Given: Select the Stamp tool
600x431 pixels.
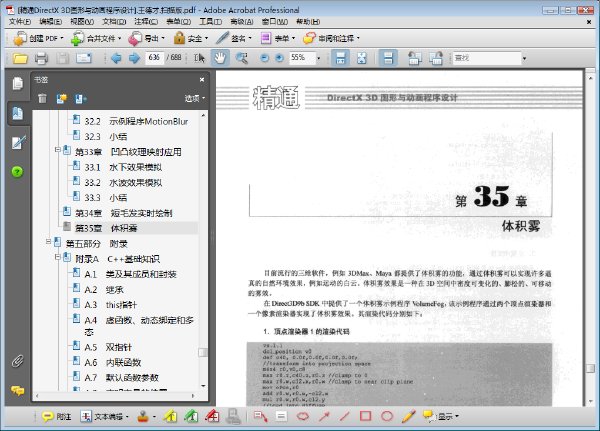Looking at the screenshot, I should pos(143,416).
